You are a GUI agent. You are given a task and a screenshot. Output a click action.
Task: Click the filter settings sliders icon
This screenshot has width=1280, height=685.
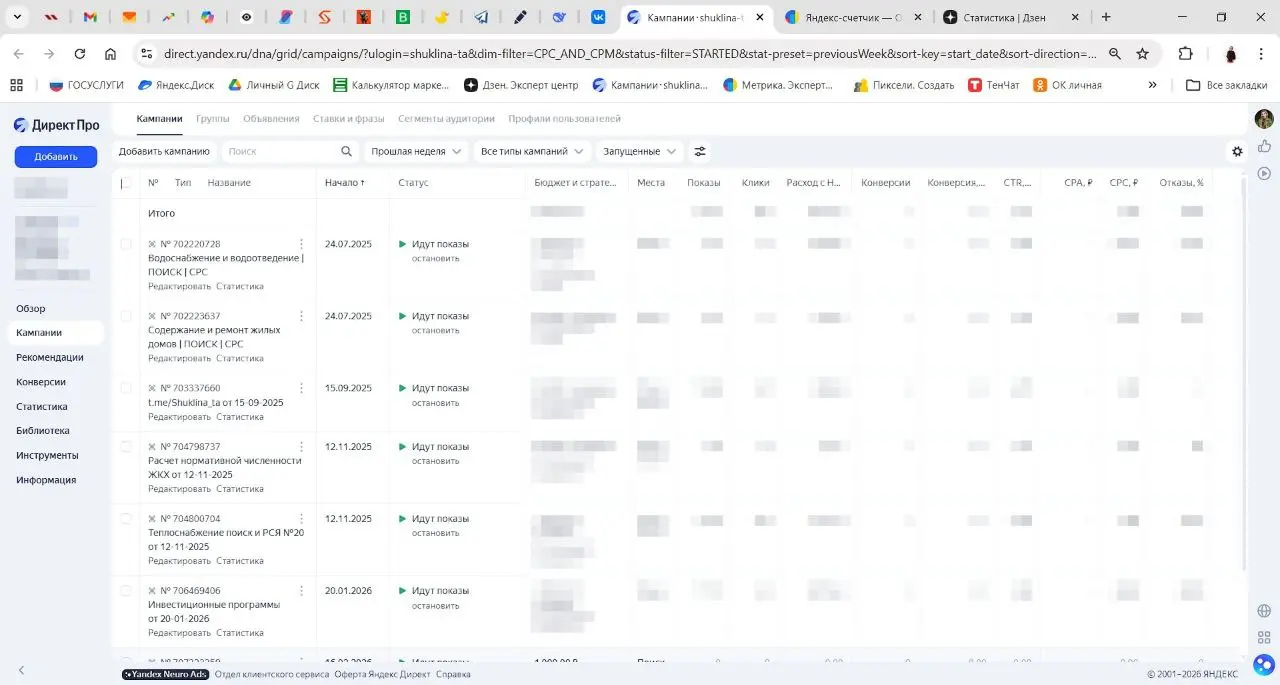(x=700, y=151)
